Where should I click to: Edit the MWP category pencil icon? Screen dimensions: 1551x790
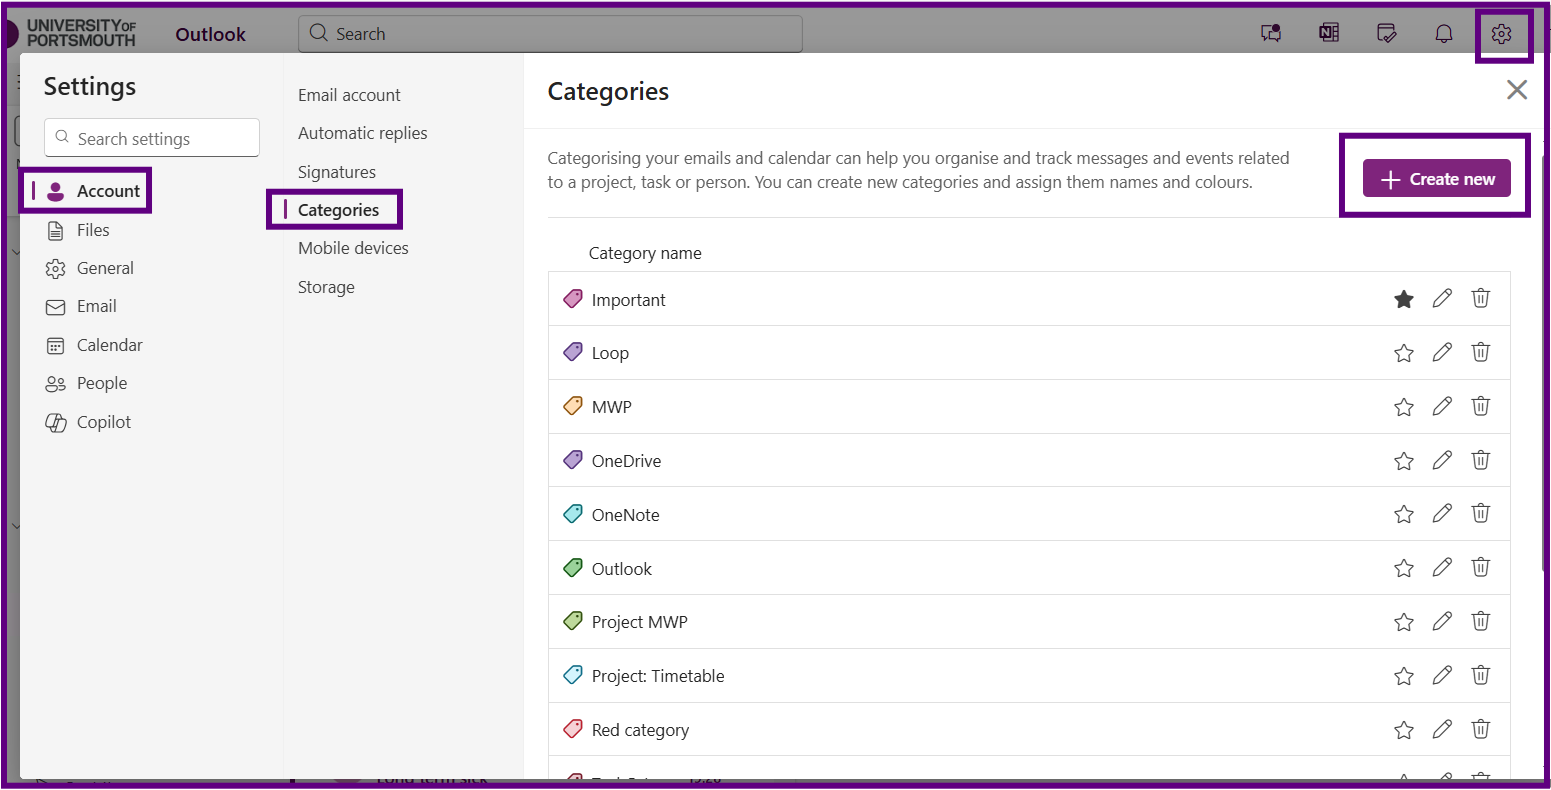click(1442, 406)
